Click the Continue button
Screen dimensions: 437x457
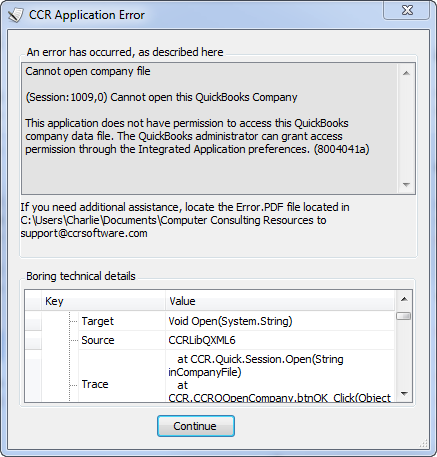[x=196, y=426]
